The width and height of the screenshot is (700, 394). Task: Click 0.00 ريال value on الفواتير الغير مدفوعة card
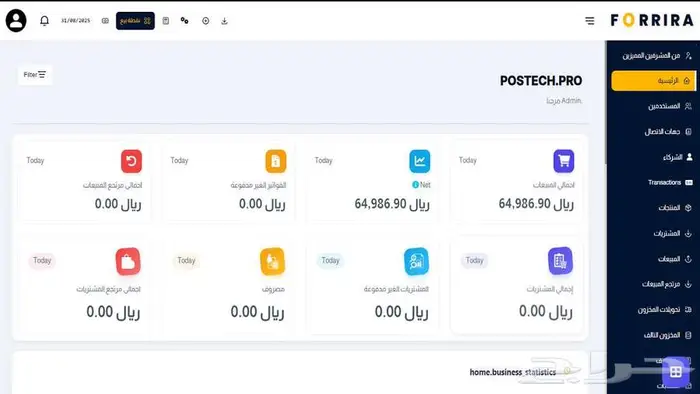click(262, 204)
